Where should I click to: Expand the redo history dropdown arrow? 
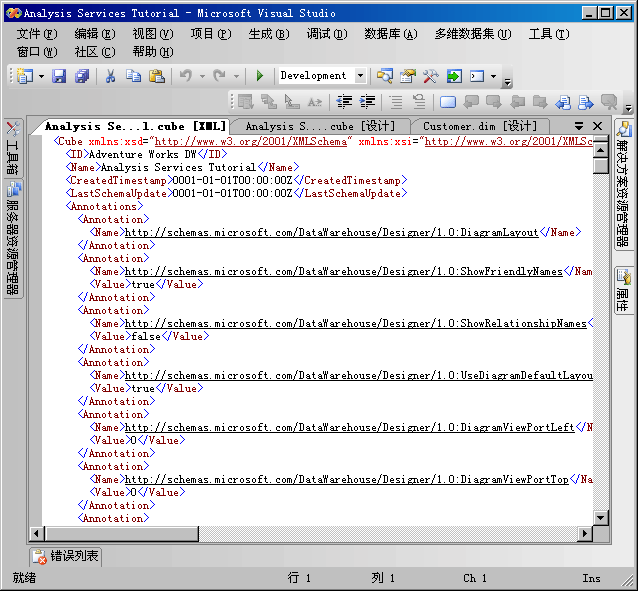click(236, 76)
